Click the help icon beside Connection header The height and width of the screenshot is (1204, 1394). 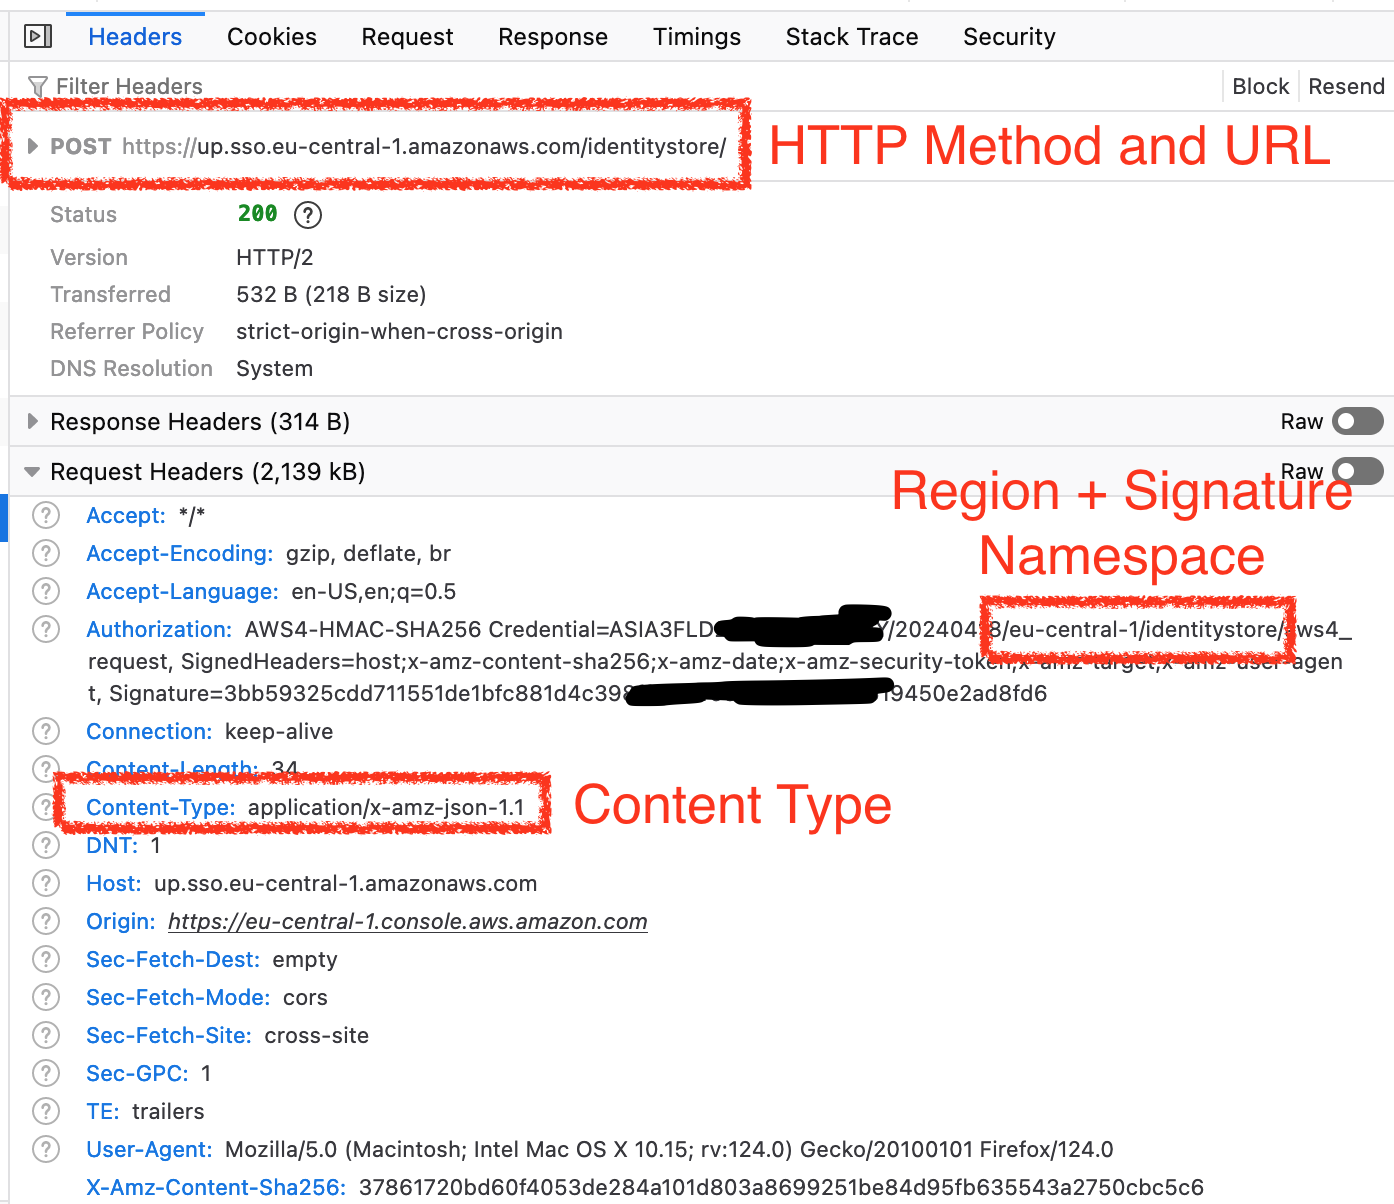(46, 731)
